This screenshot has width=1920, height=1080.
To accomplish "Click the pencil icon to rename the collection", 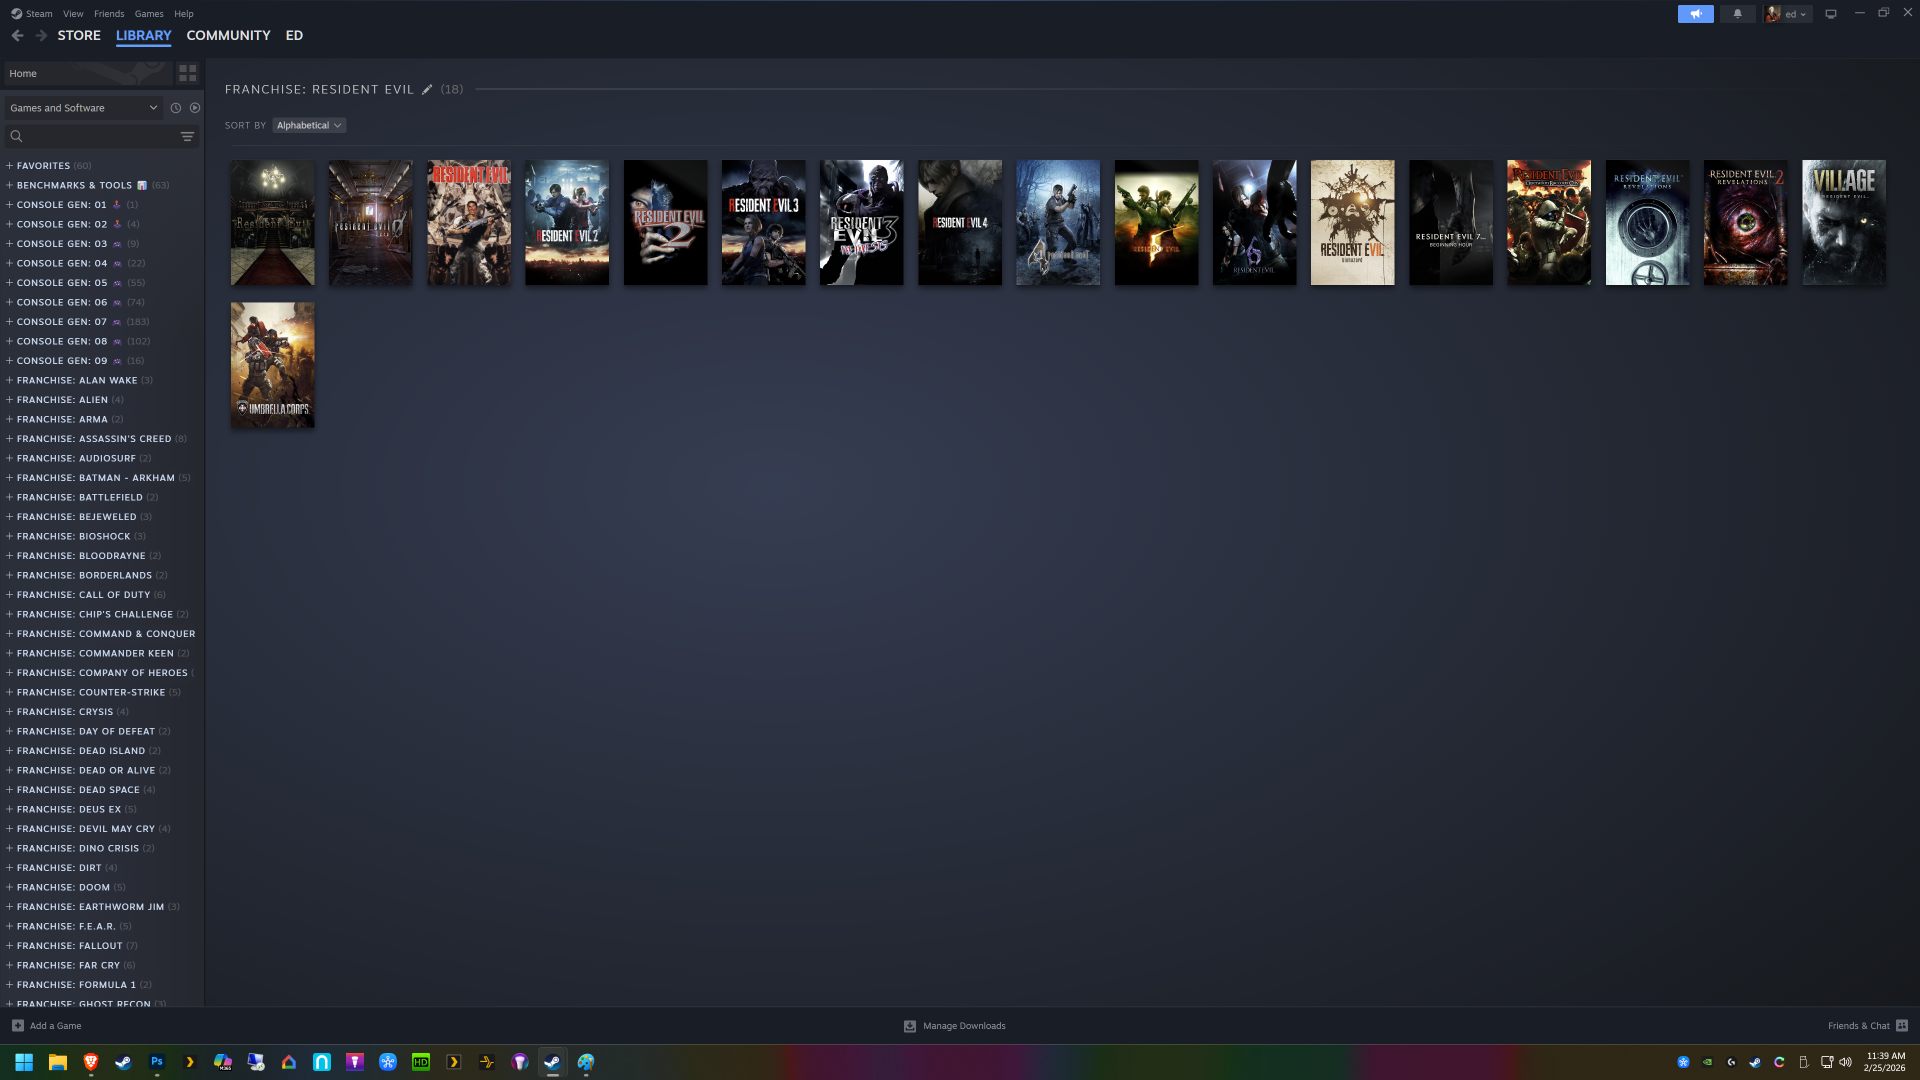I will 427,90.
